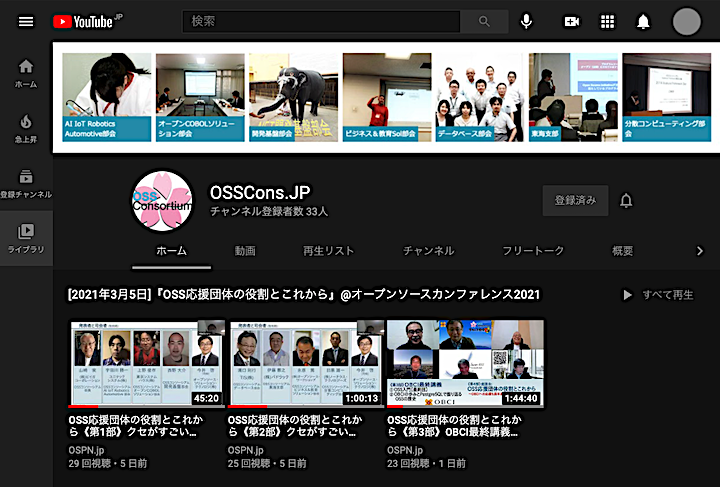Open banner link ビジネス＆教育Sol部会
Viewport: 720px width, 487px height.
(387, 97)
